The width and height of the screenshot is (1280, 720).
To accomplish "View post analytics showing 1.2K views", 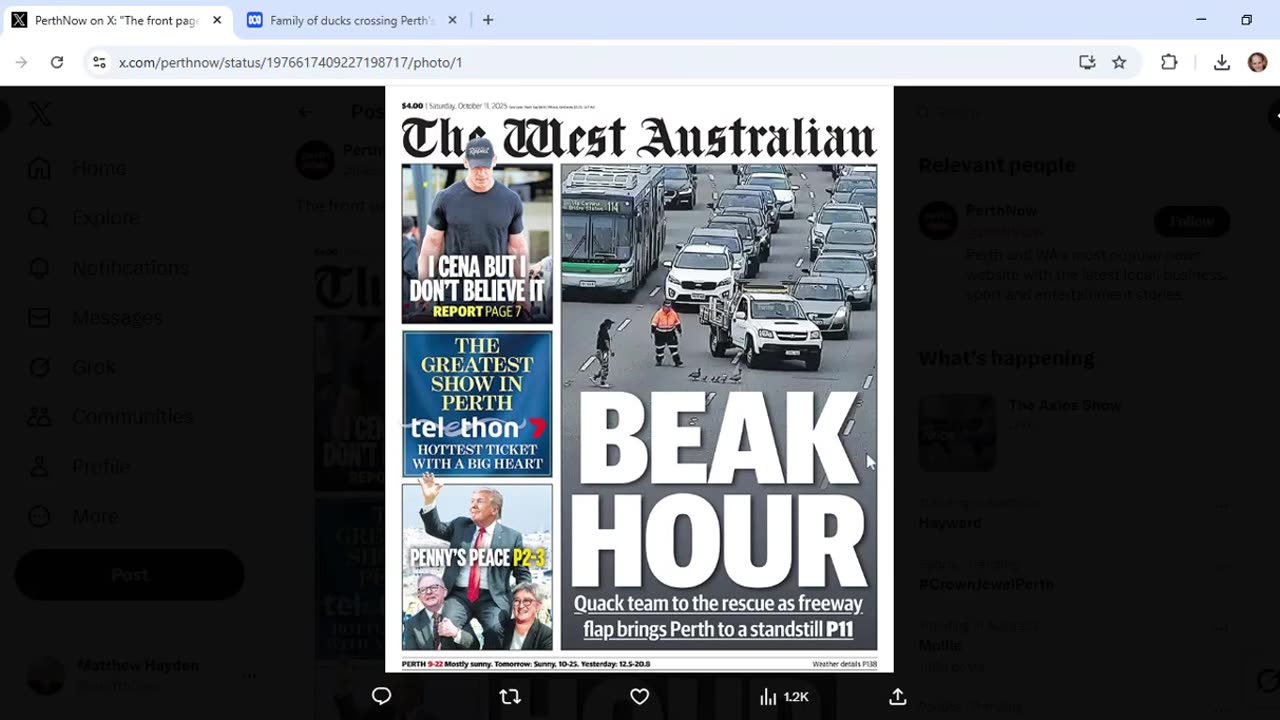I will tap(784, 696).
